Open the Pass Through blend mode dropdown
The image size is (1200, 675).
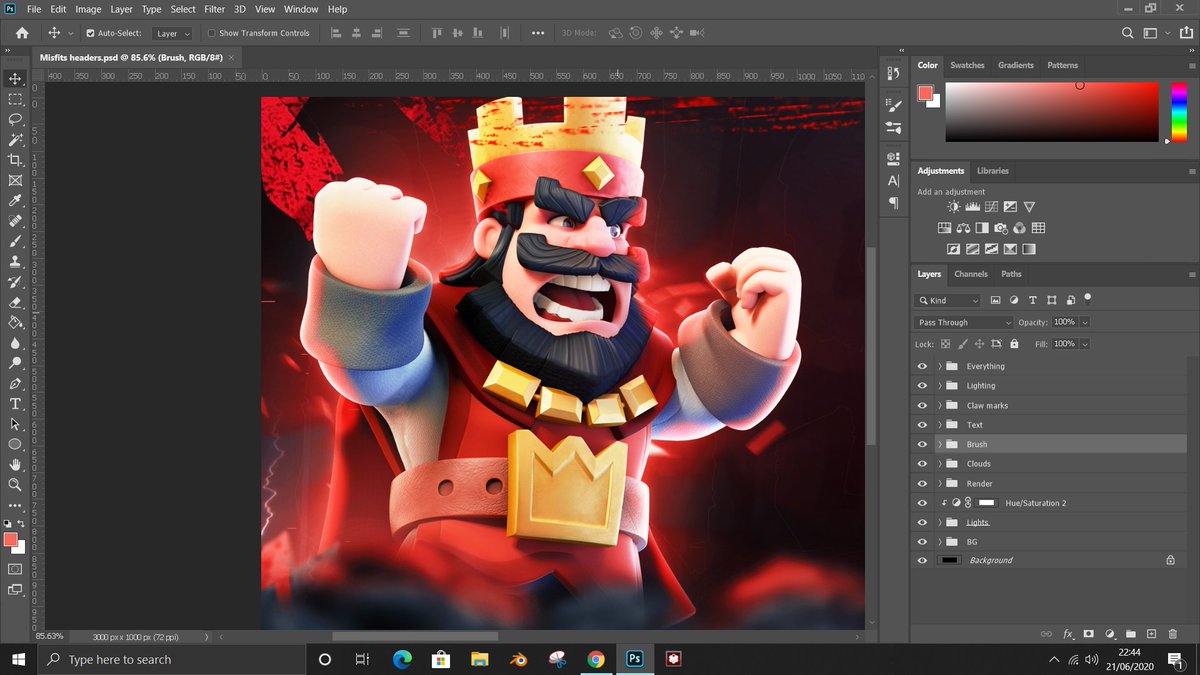(x=965, y=323)
